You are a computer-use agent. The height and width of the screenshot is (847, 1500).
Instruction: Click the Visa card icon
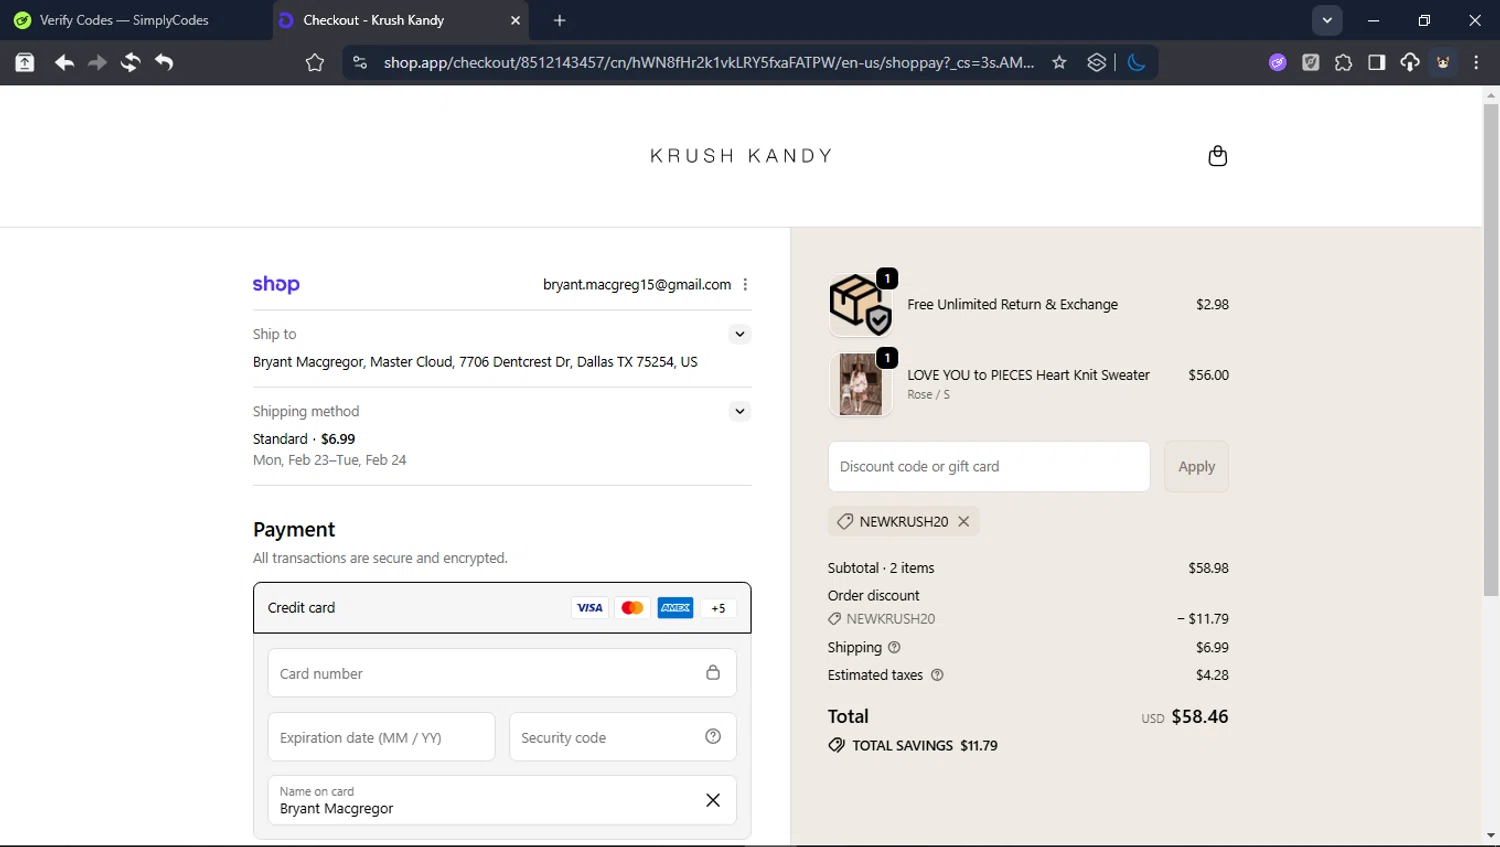click(590, 607)
